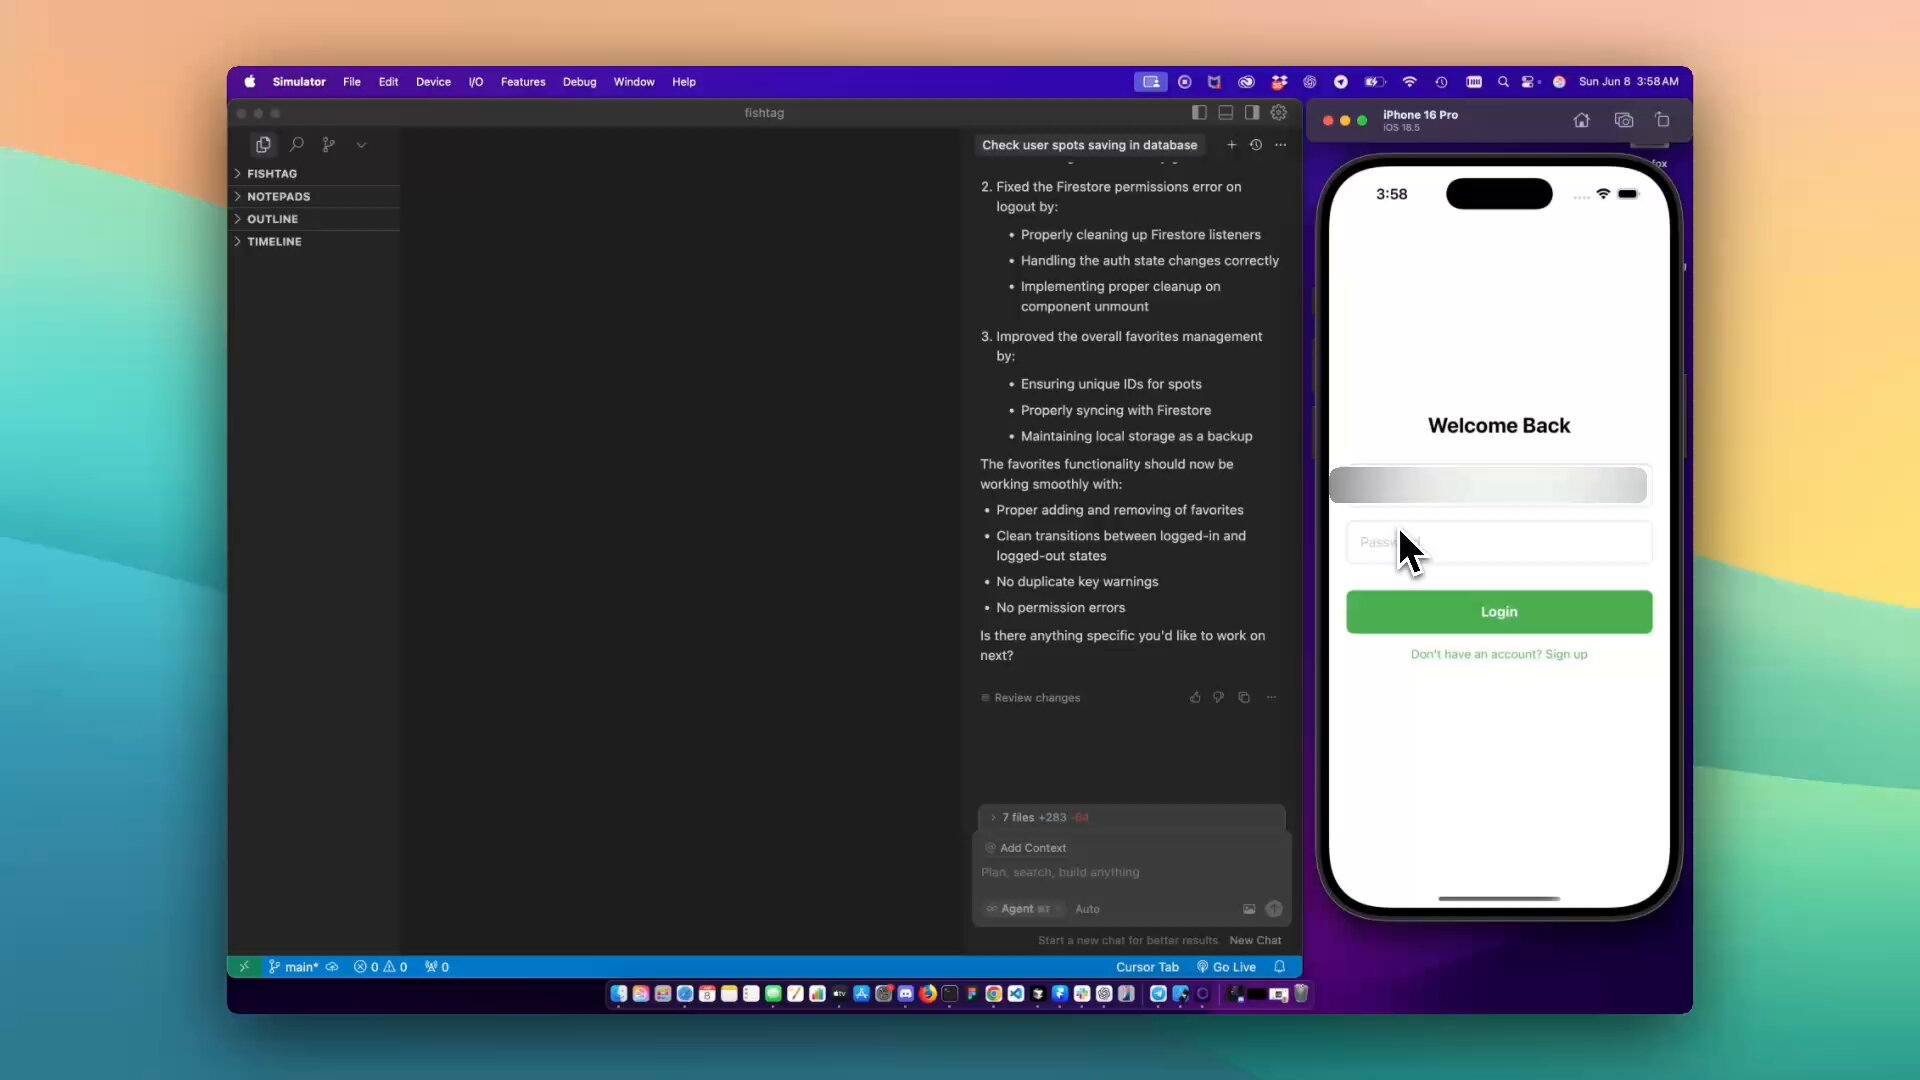Open the Features menu
Screen dimensions: 1920x1080
point(523,82)
